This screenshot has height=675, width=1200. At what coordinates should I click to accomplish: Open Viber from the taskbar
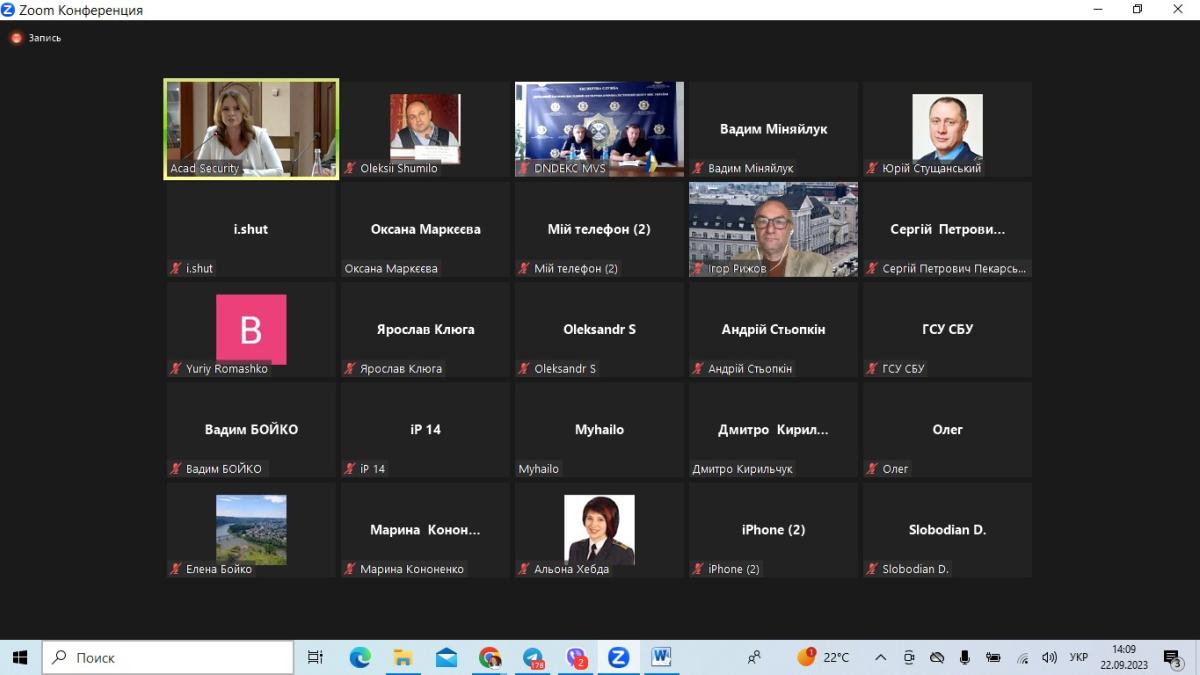click(576, 657)
